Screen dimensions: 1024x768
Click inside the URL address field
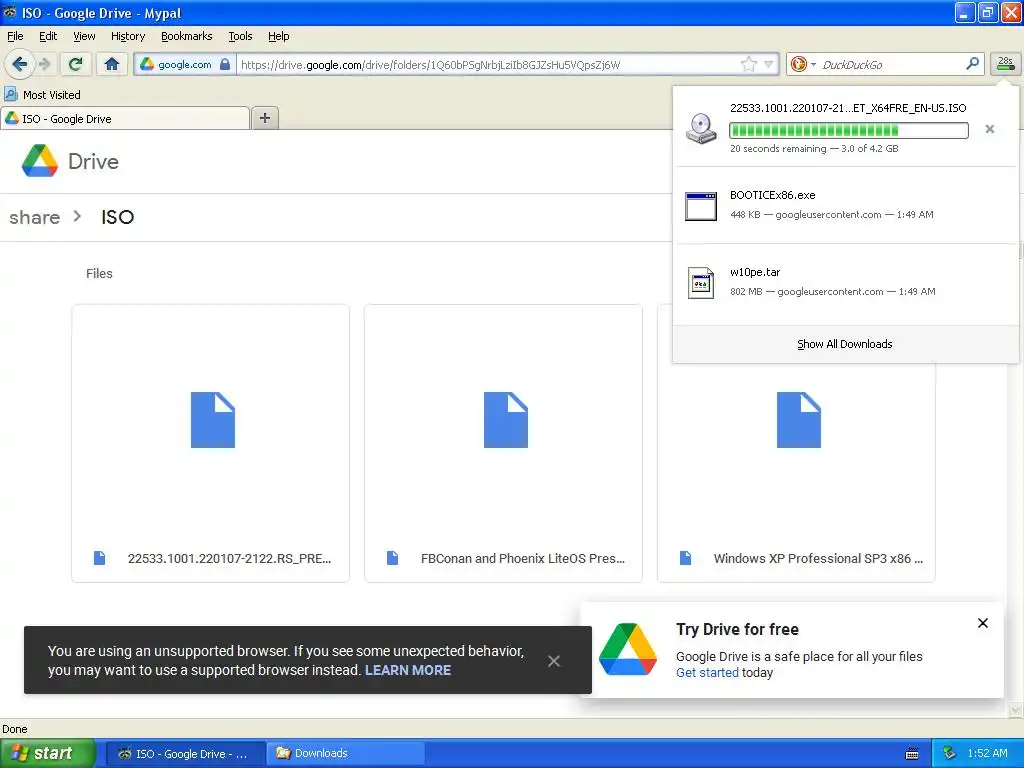tap(488, 65)
